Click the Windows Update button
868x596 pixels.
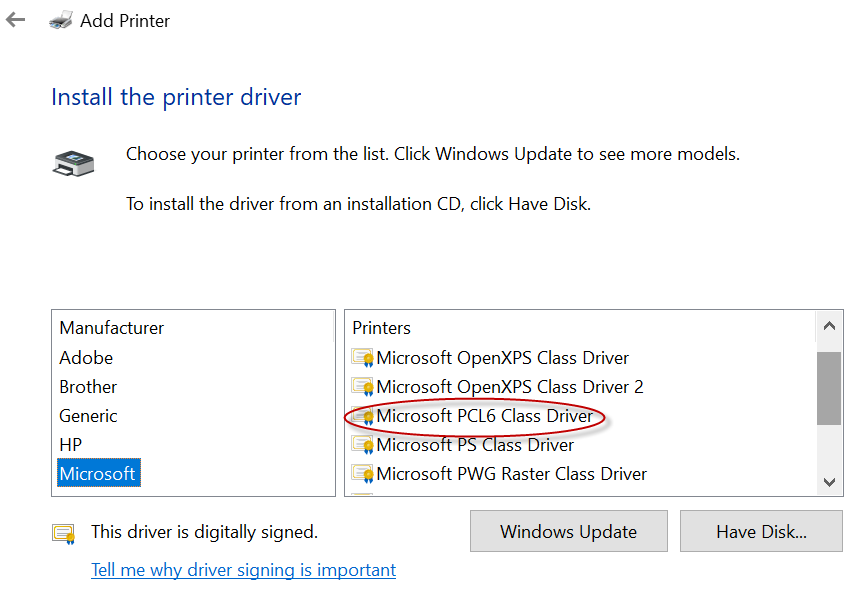pyautogui.click(x=569, y=531)
